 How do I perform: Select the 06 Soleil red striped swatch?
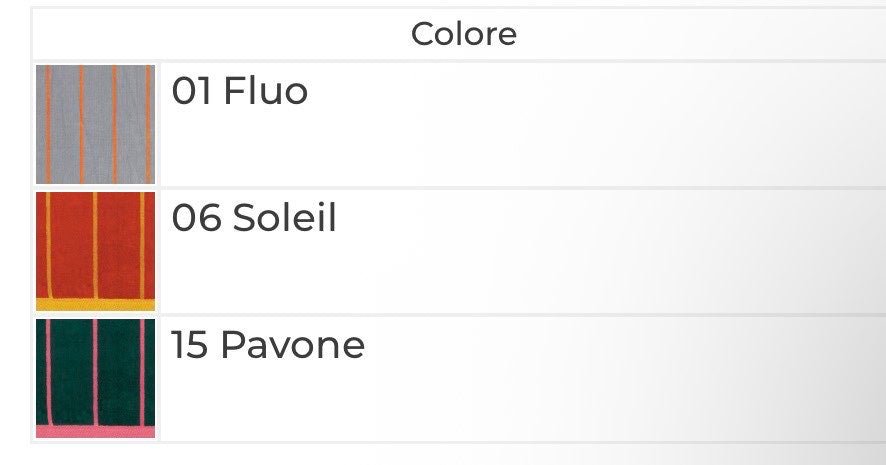coord(96,250)
